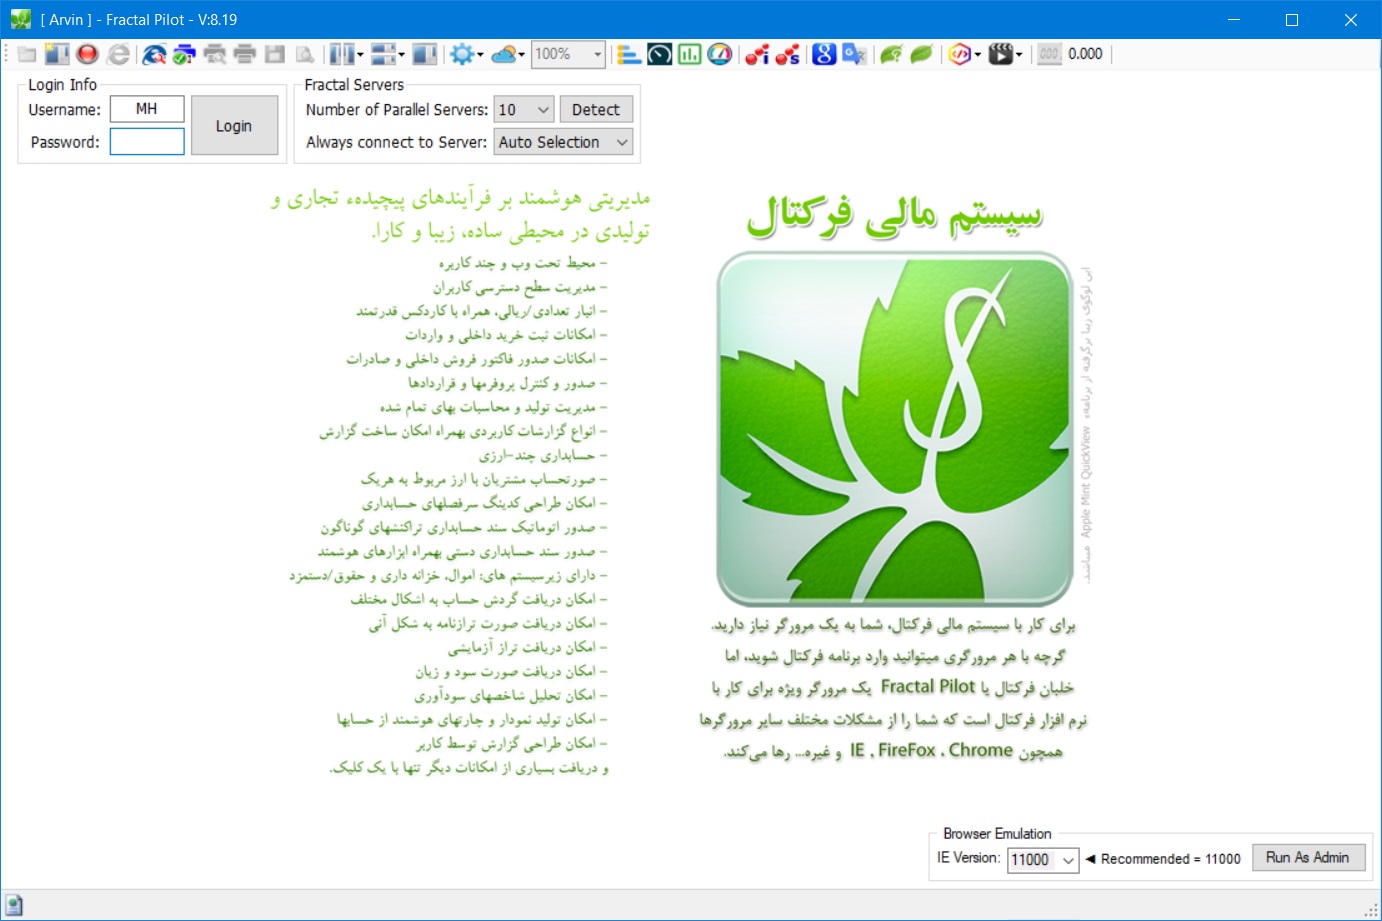Click the find-in-page magnifier icon

pyautogui.click(x=305, y=54)
